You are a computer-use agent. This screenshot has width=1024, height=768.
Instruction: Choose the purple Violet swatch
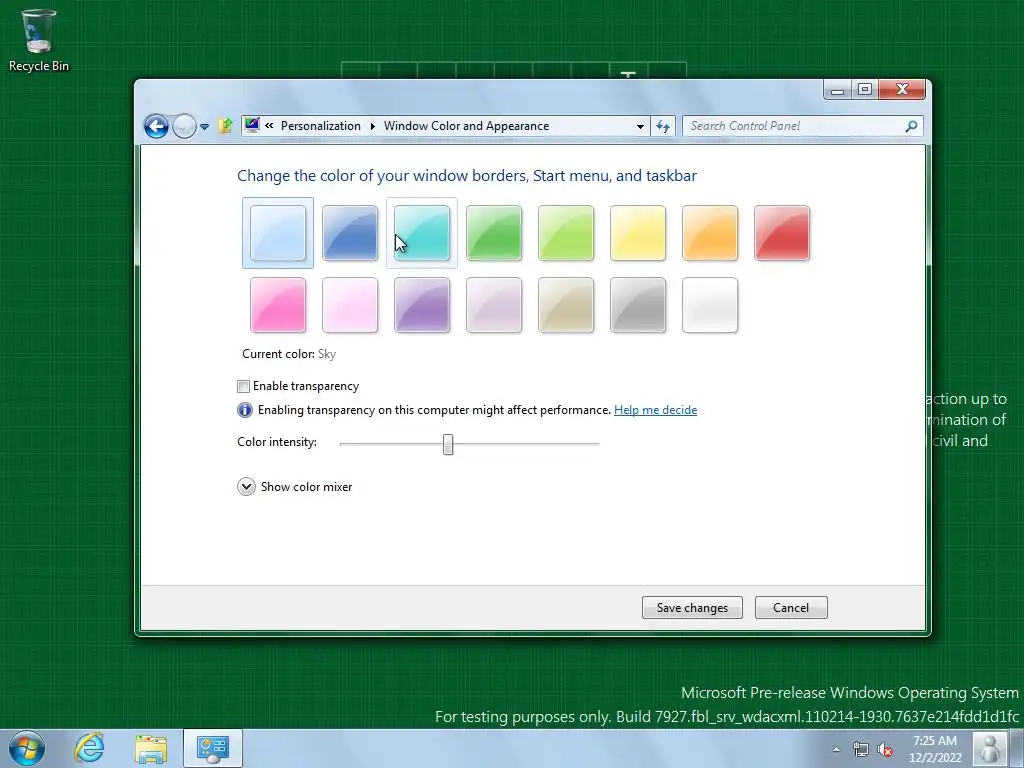coord(422,305)
